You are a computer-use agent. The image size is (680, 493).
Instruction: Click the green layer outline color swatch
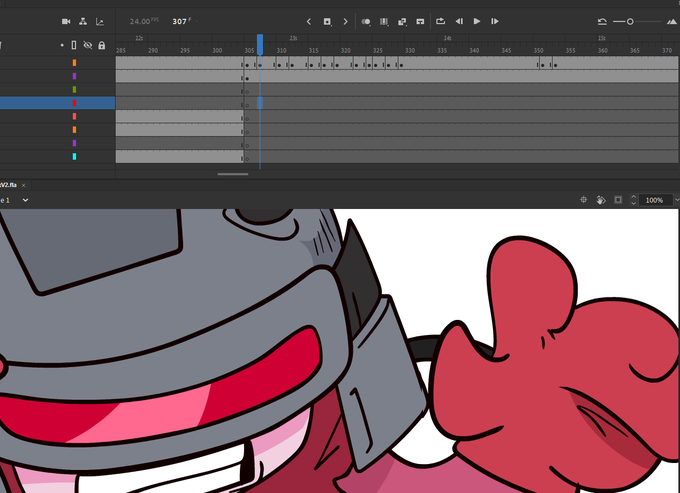pyautogui.click(x=75, y=89)
